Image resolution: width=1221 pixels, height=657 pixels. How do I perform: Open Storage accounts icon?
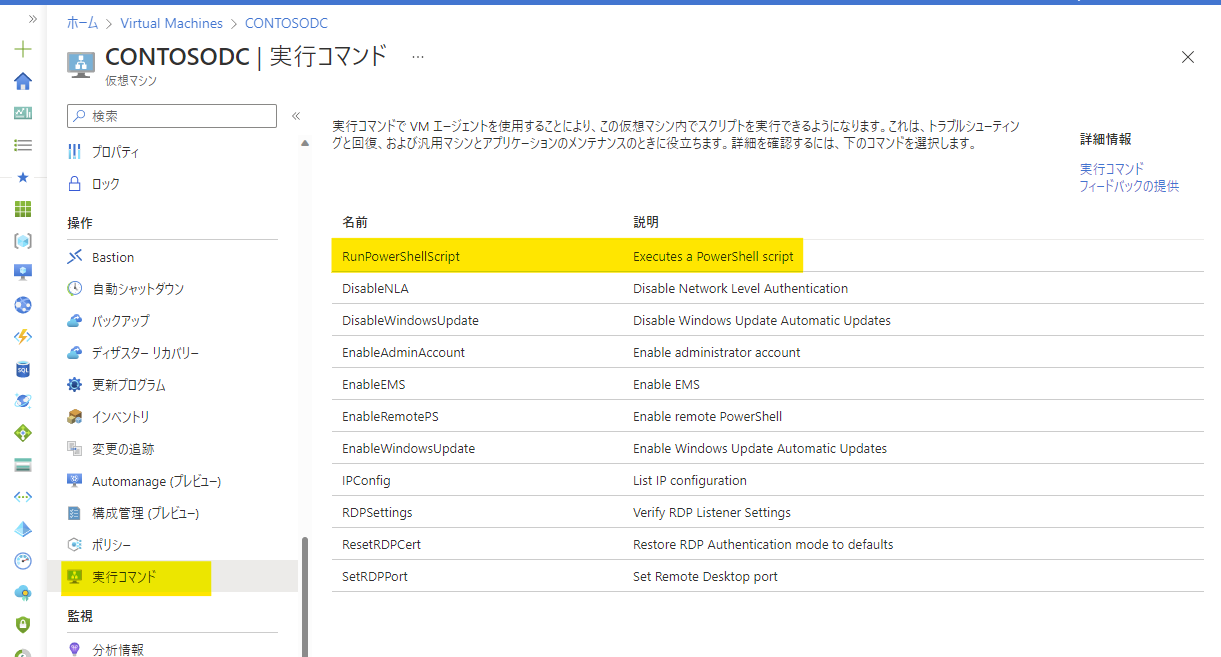23,465
